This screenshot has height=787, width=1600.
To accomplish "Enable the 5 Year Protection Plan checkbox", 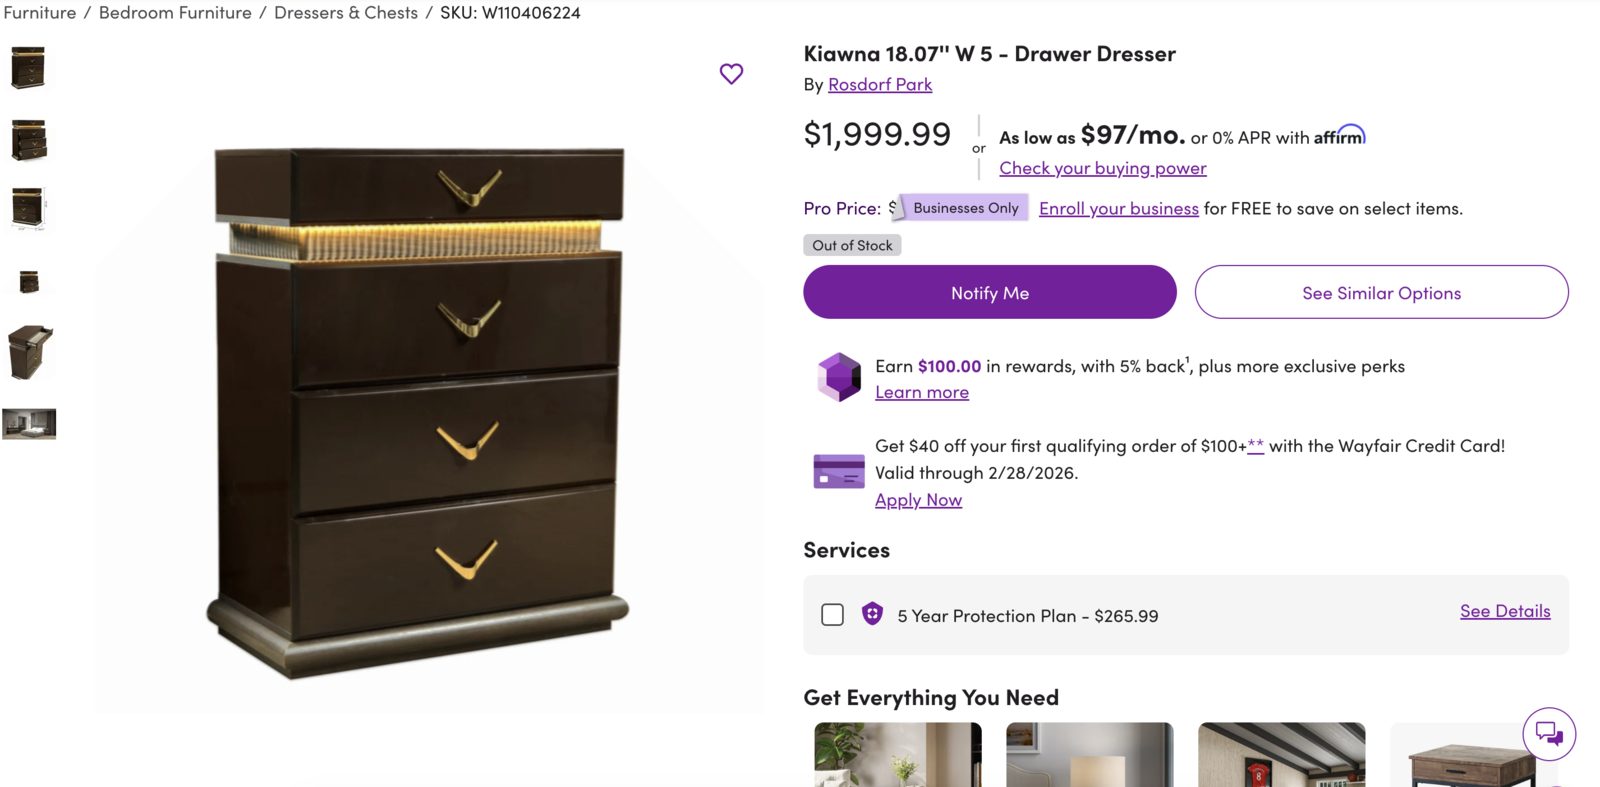I will [x=832, y=615].
